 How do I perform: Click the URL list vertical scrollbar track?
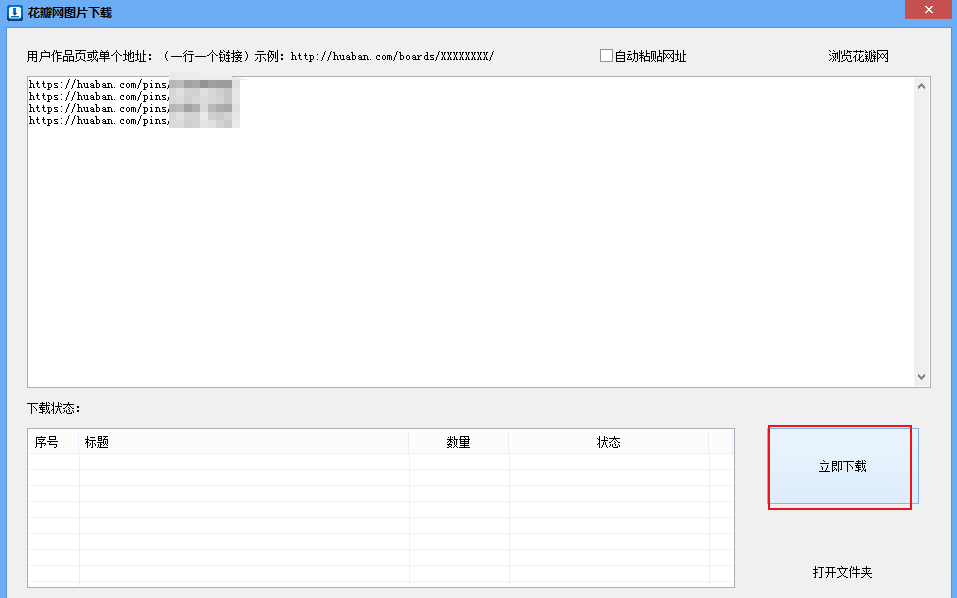pos(921,230)
